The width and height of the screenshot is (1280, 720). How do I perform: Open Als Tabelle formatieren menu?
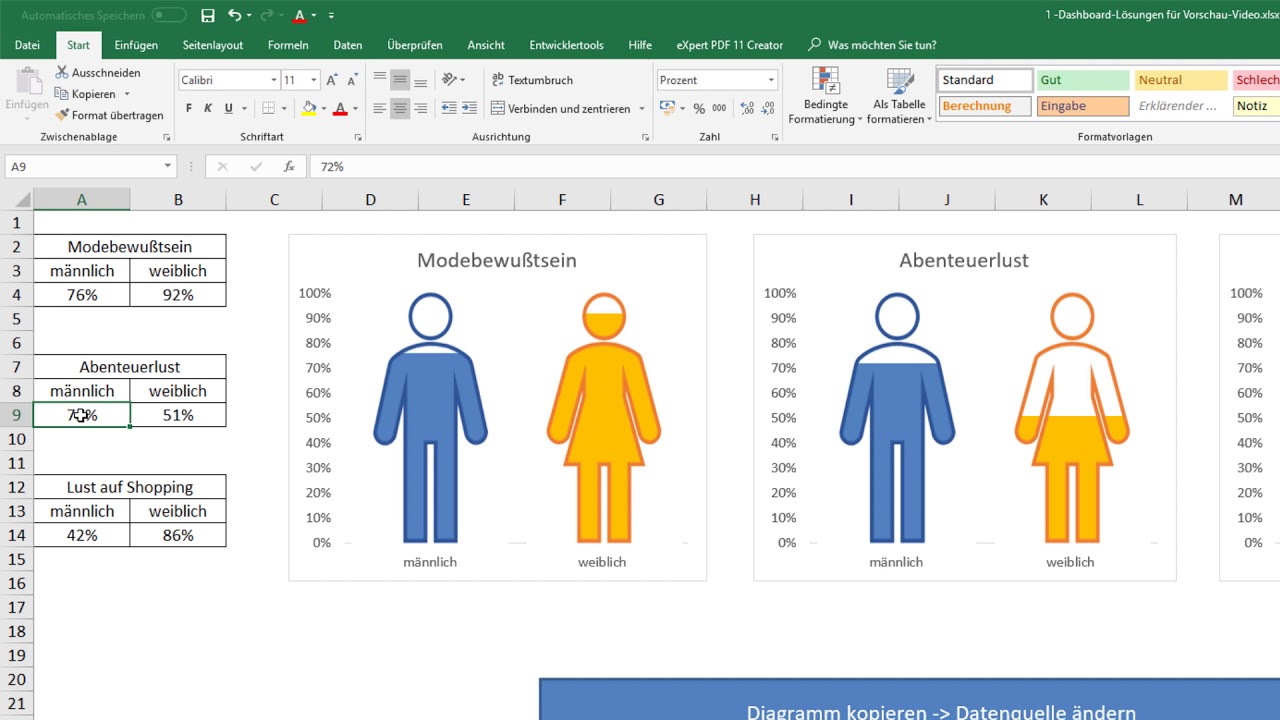899,96
